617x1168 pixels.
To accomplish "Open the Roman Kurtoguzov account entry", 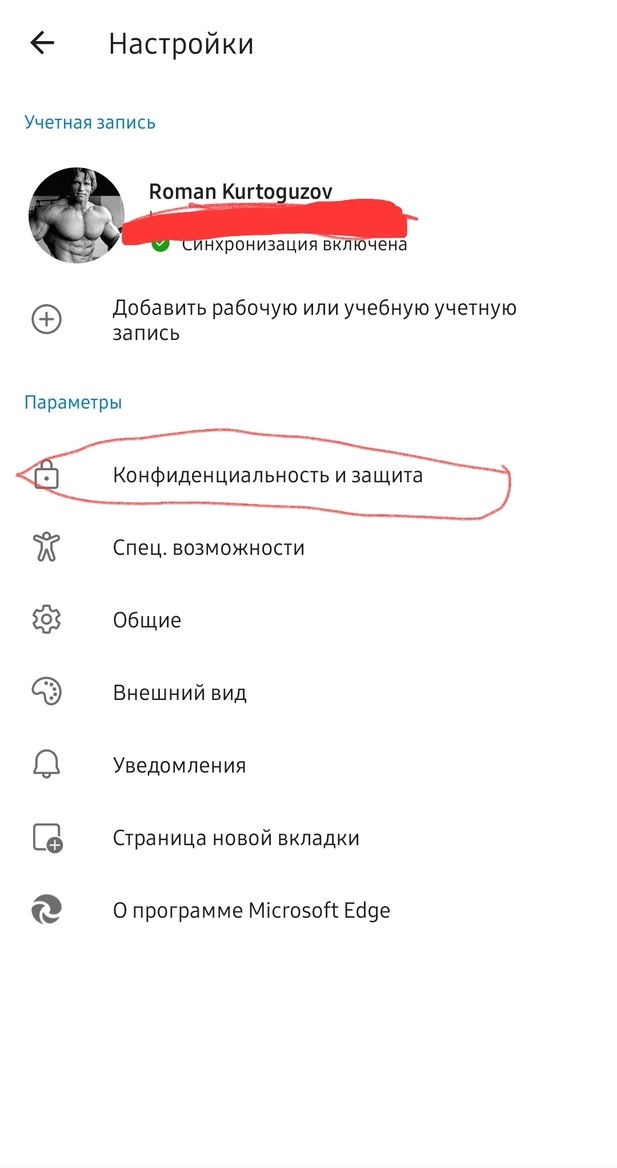I will (x=308, y=215).
